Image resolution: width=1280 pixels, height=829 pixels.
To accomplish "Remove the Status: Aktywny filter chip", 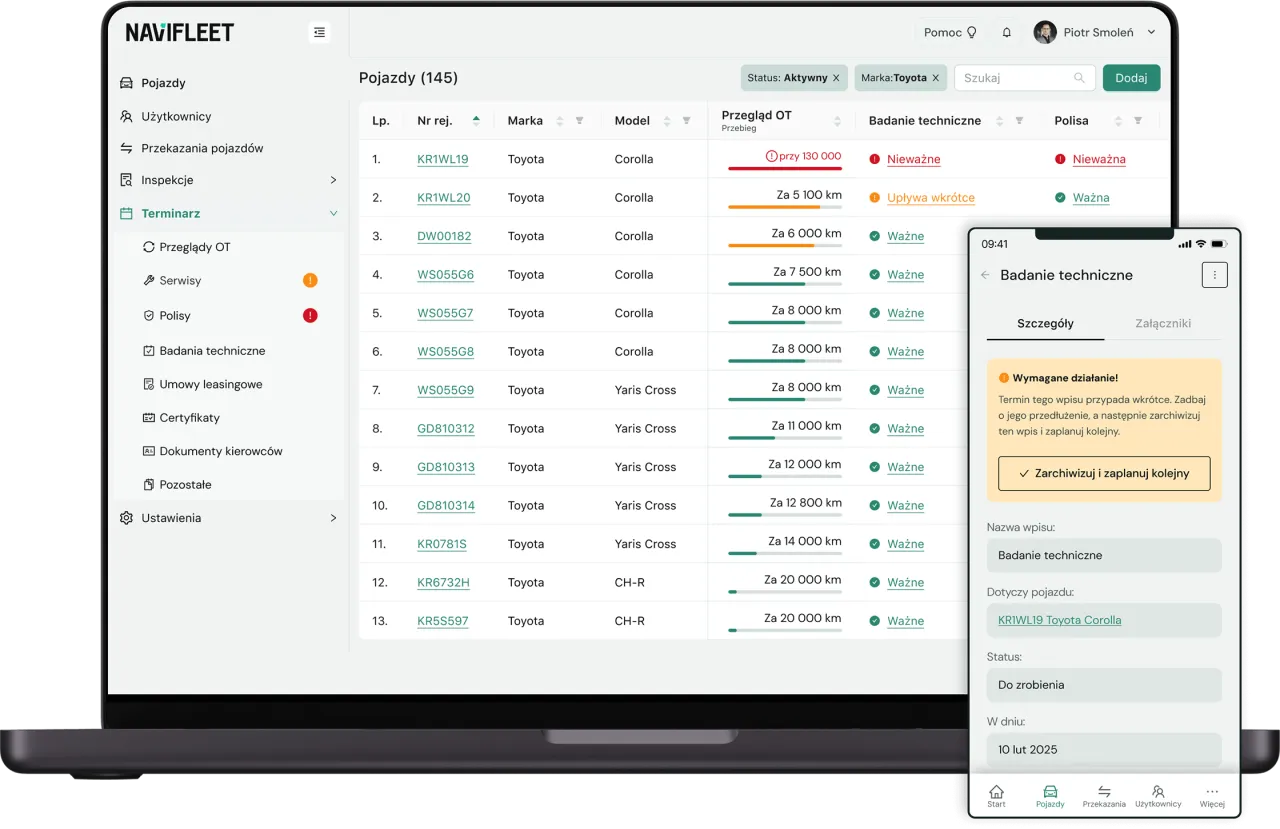I will [836, 78].
